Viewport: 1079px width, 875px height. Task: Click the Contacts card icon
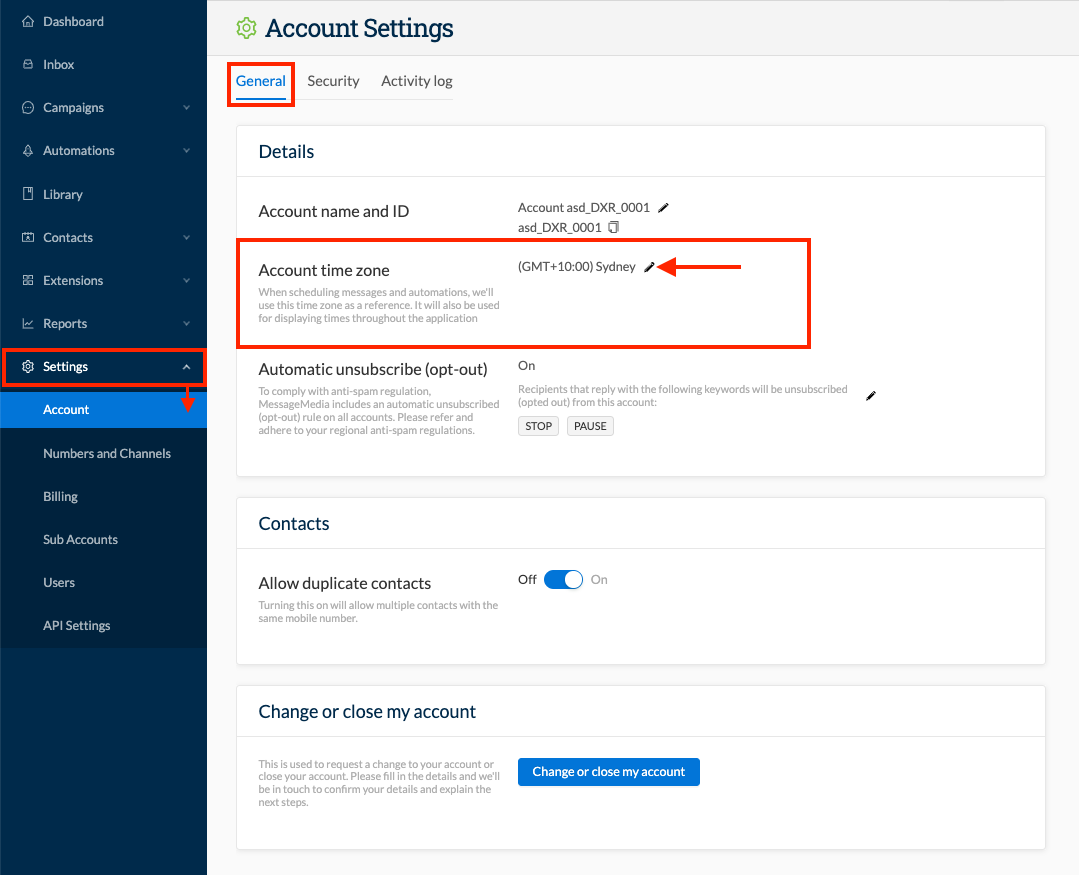coord(28,237)
